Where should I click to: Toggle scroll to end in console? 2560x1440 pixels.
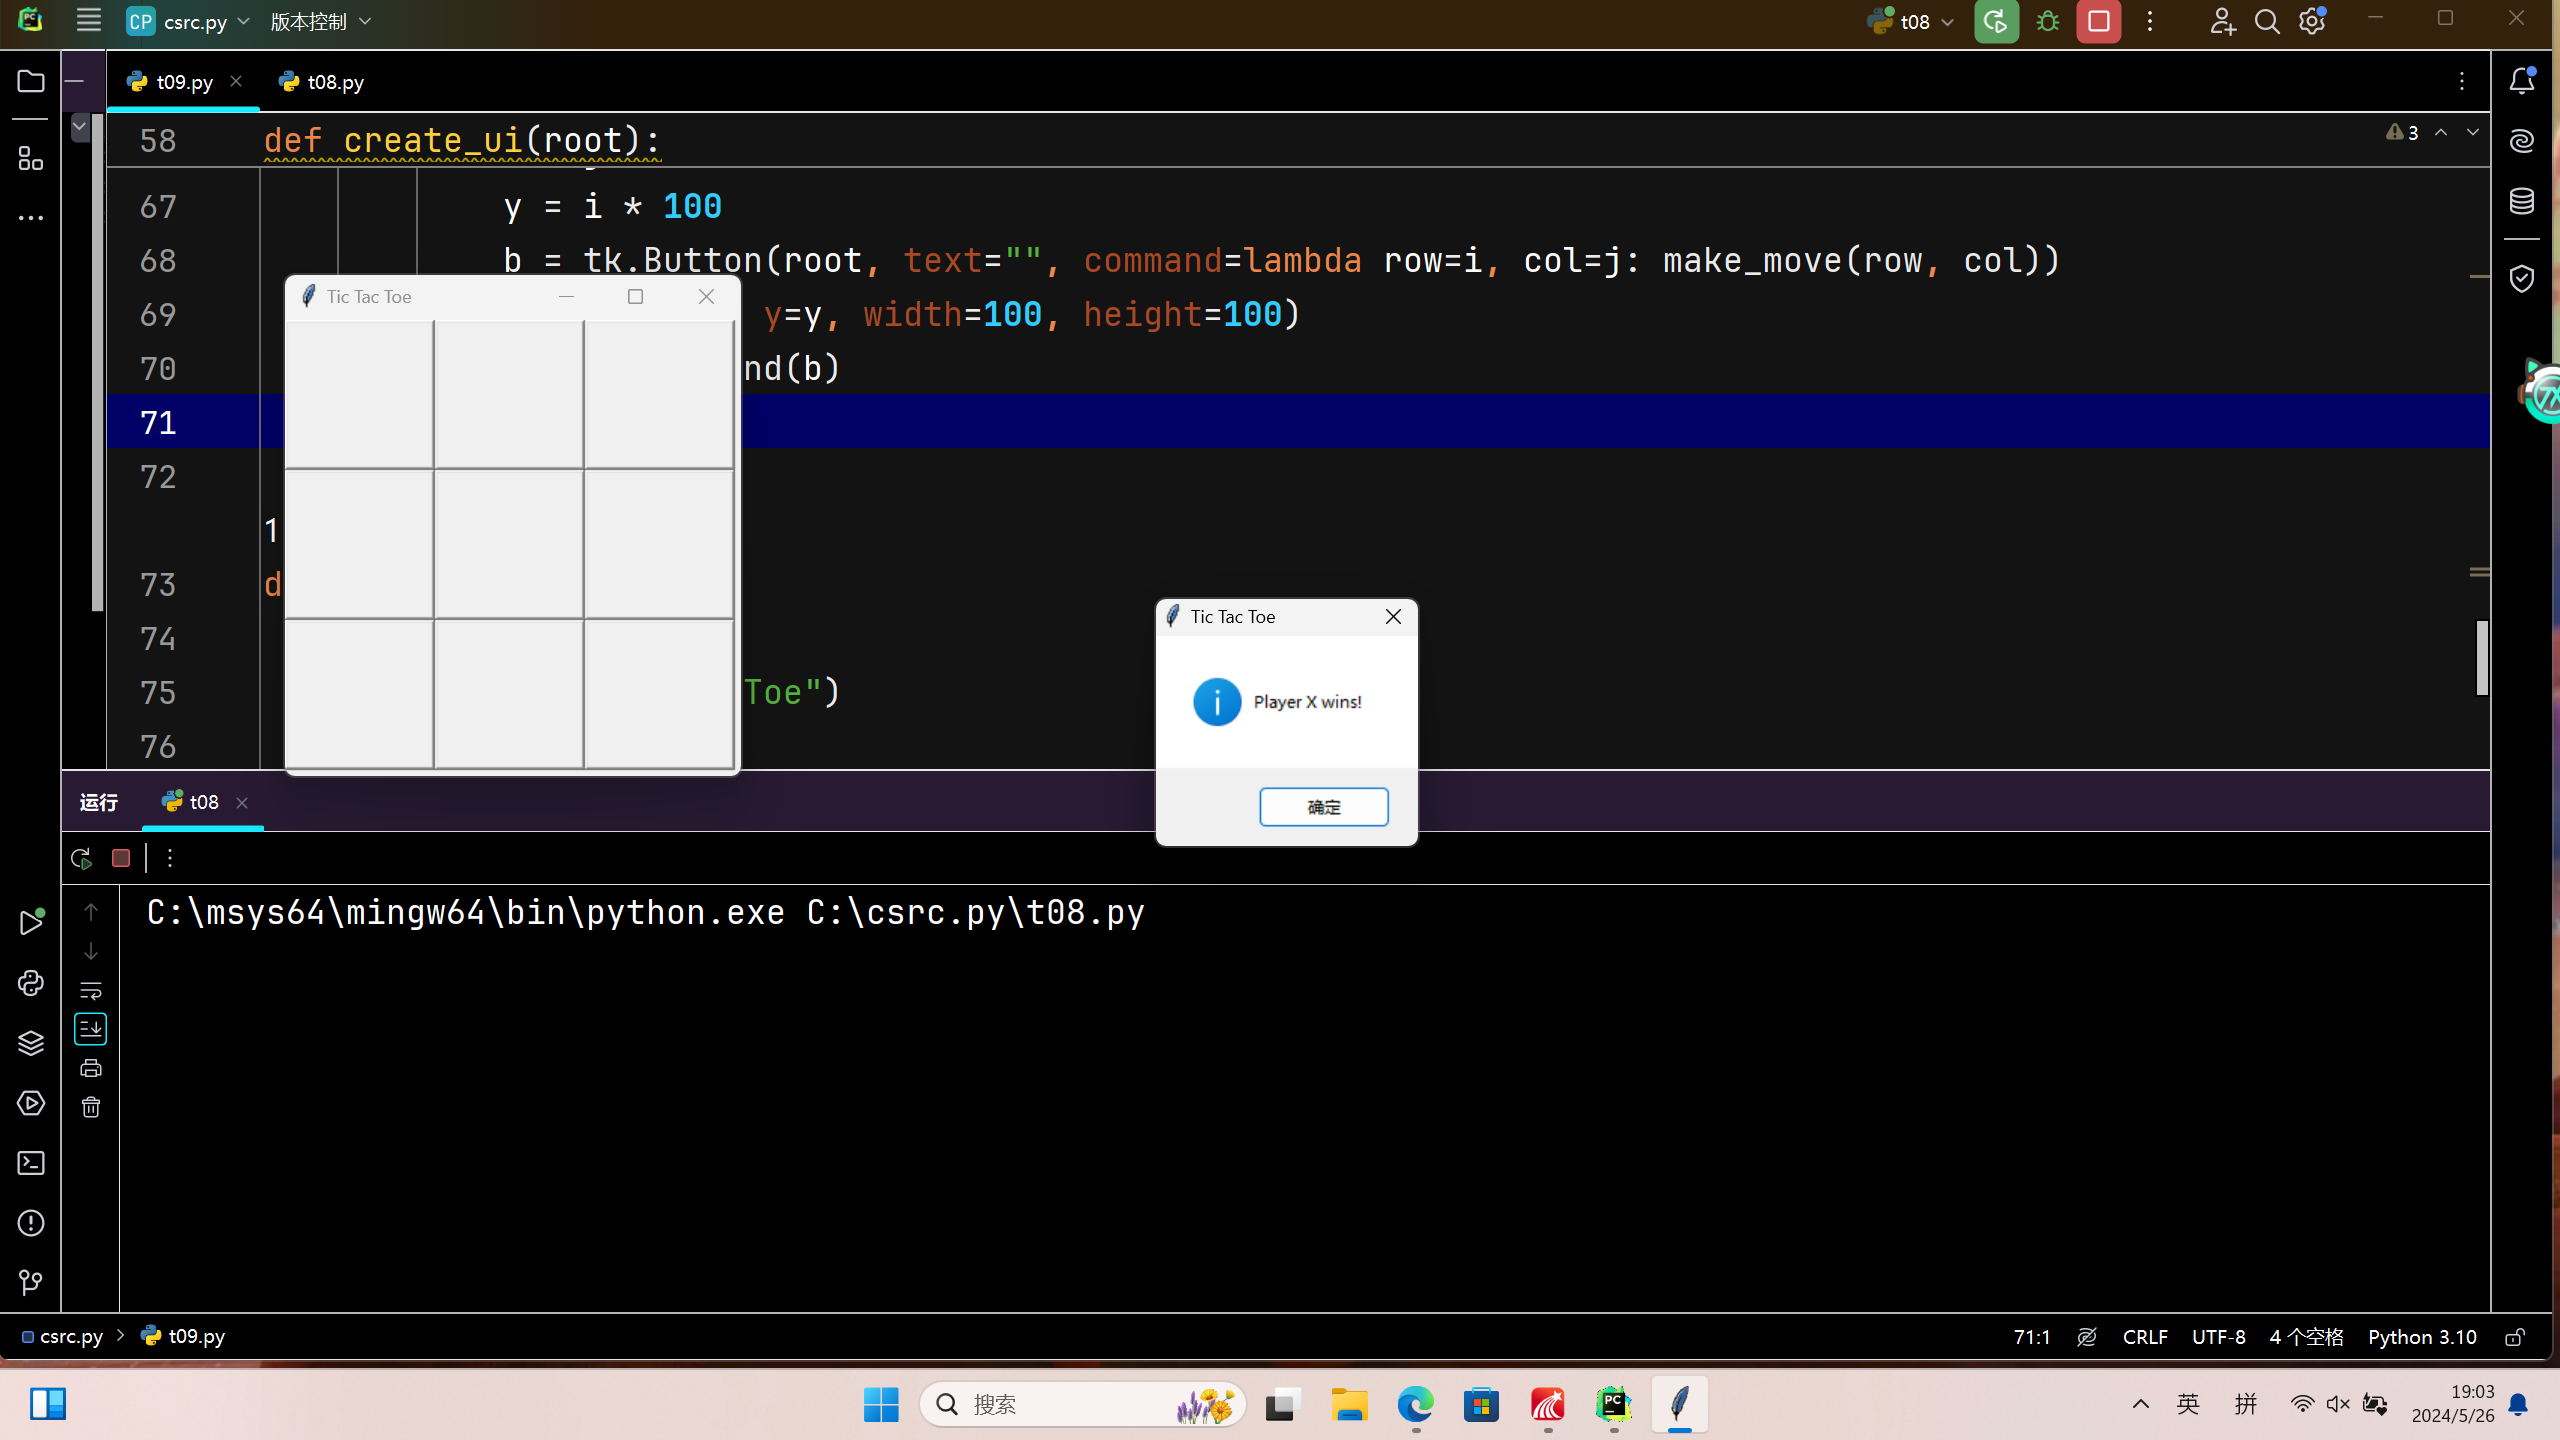91,1029
